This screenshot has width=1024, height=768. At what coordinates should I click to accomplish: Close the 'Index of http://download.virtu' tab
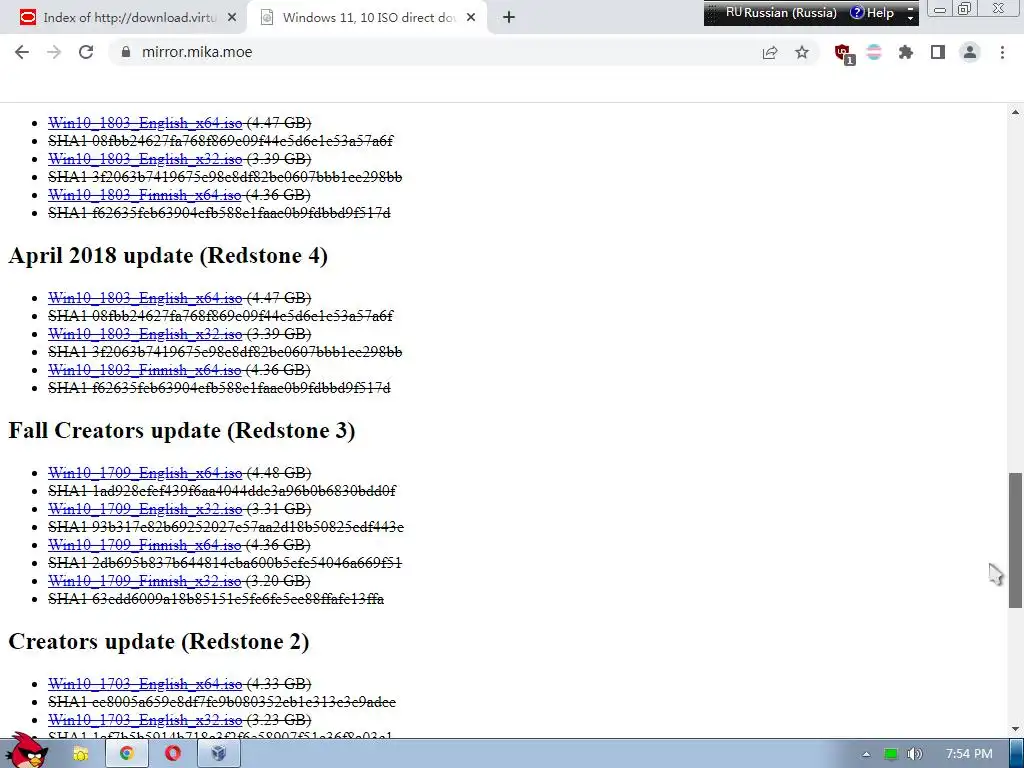pos(232,18)
